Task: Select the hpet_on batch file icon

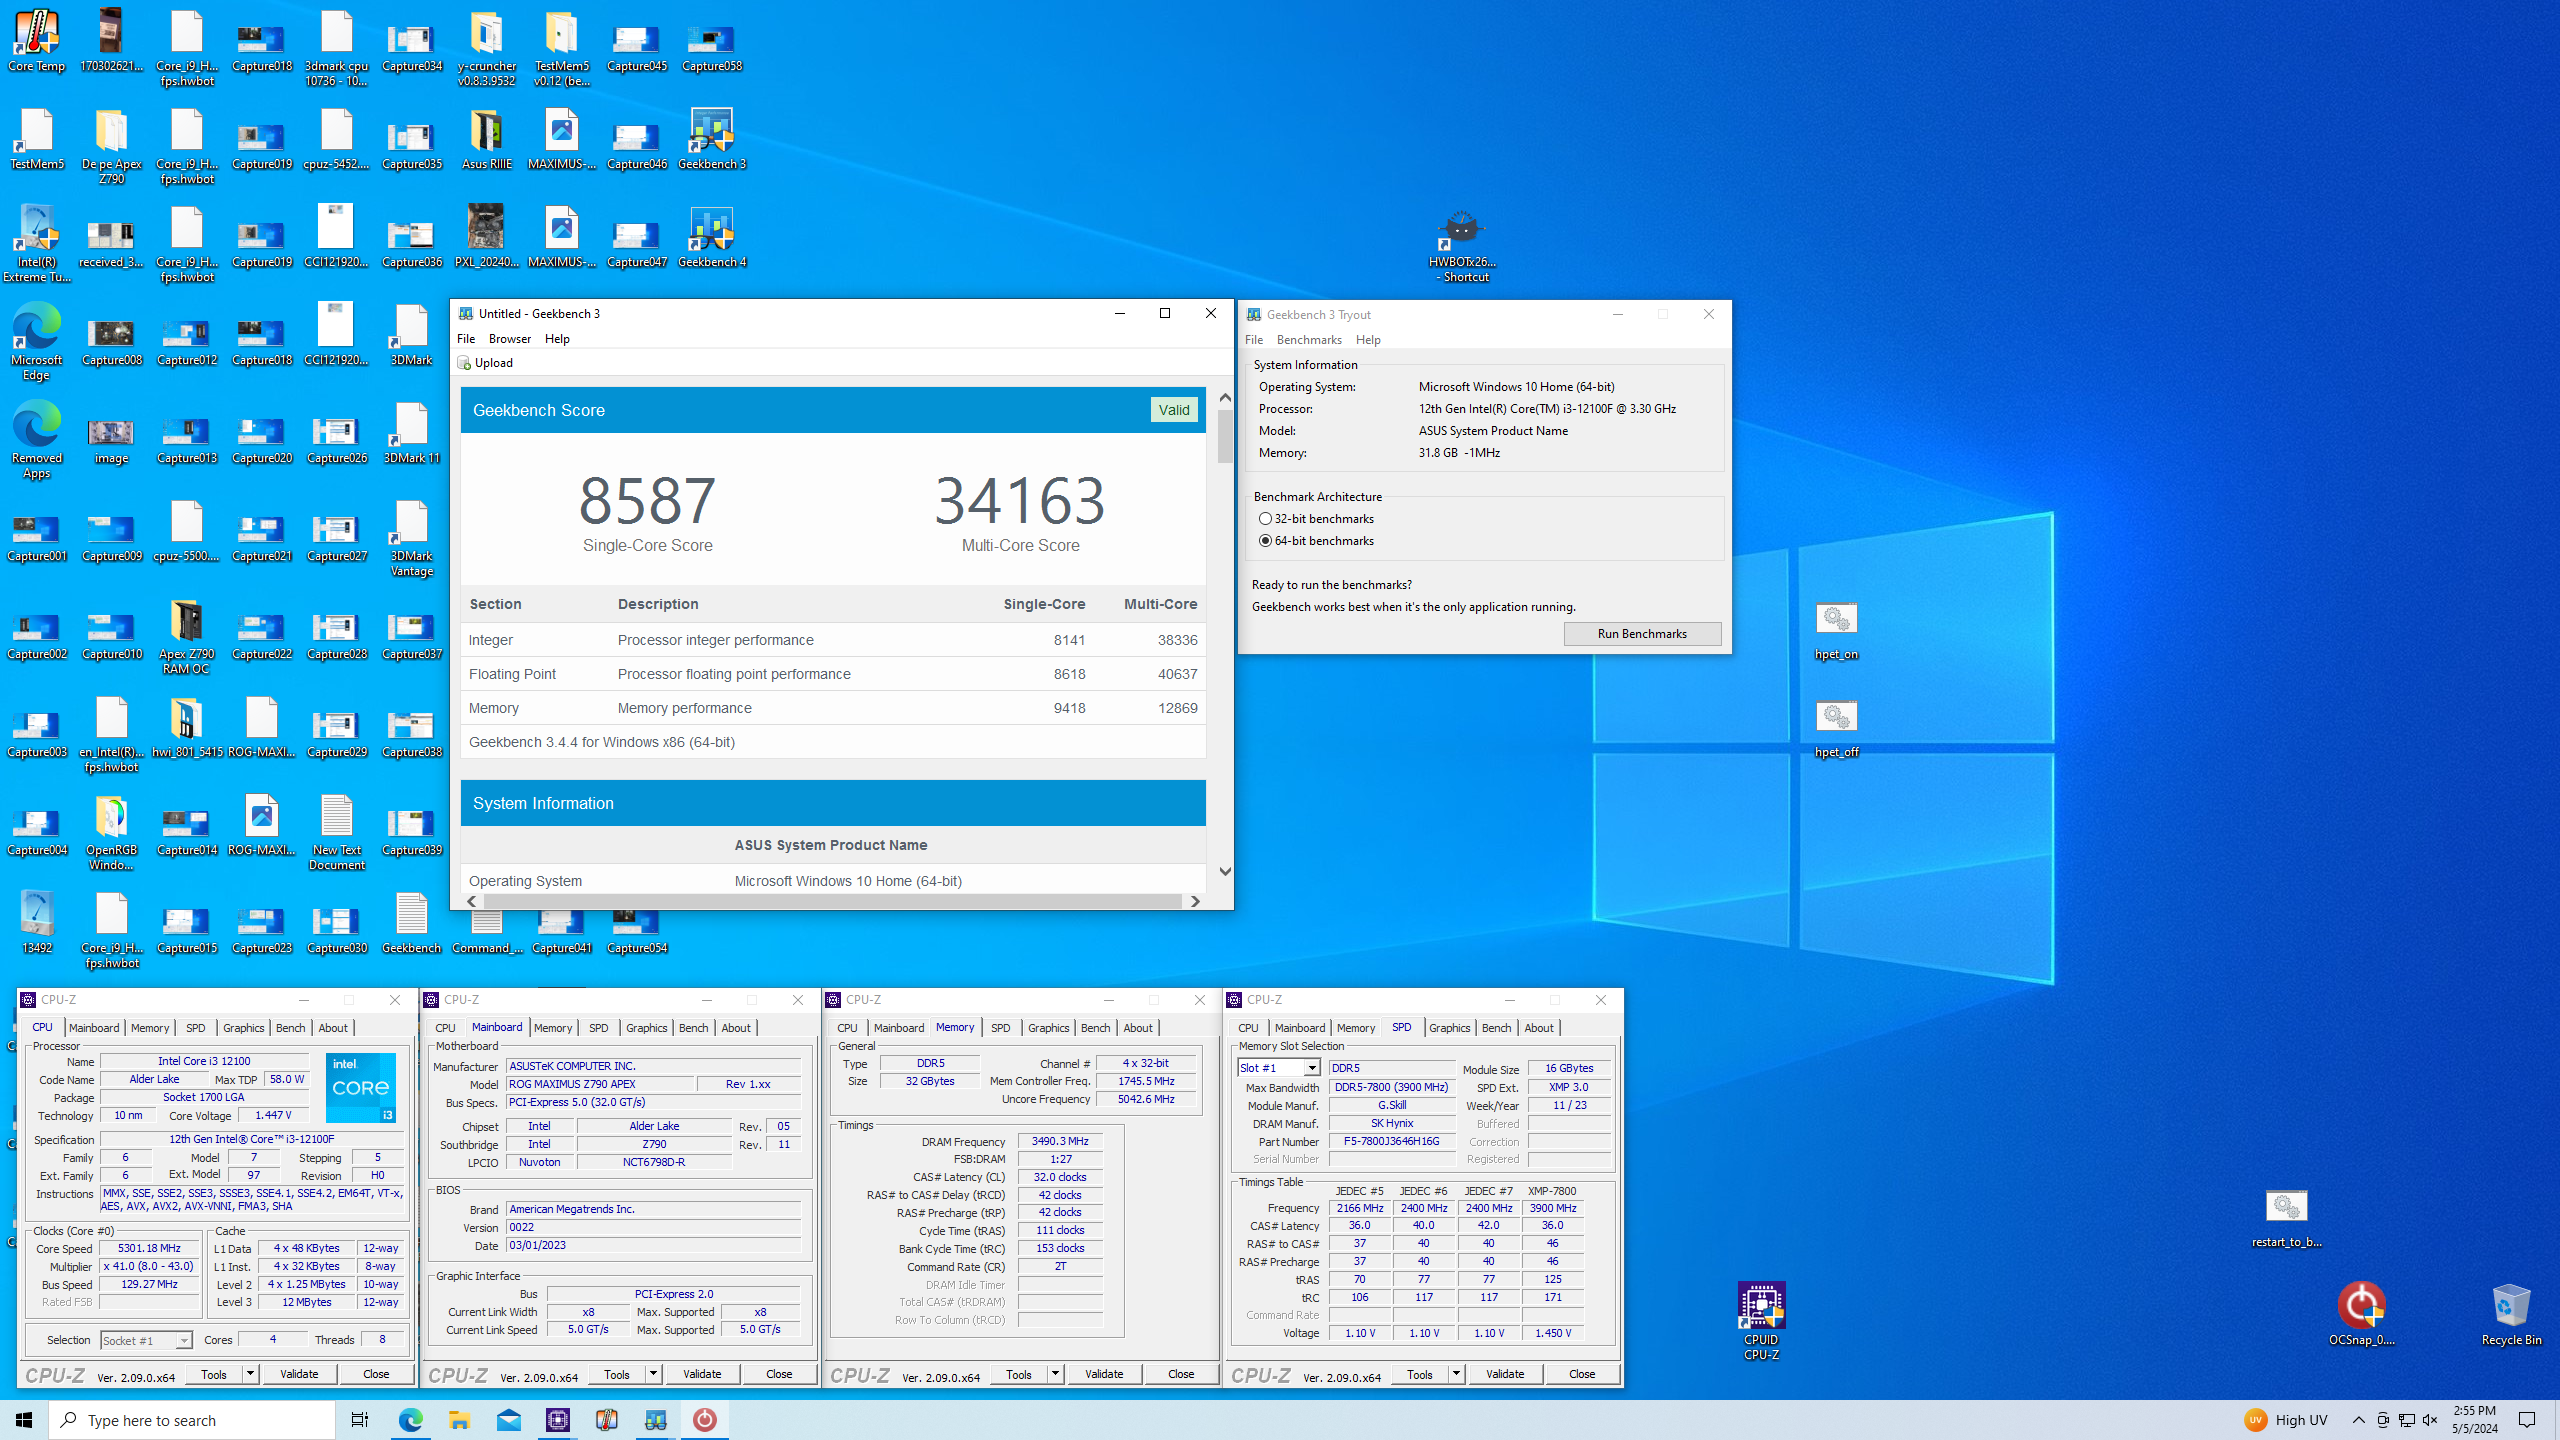Action: tap(1836, 630)
